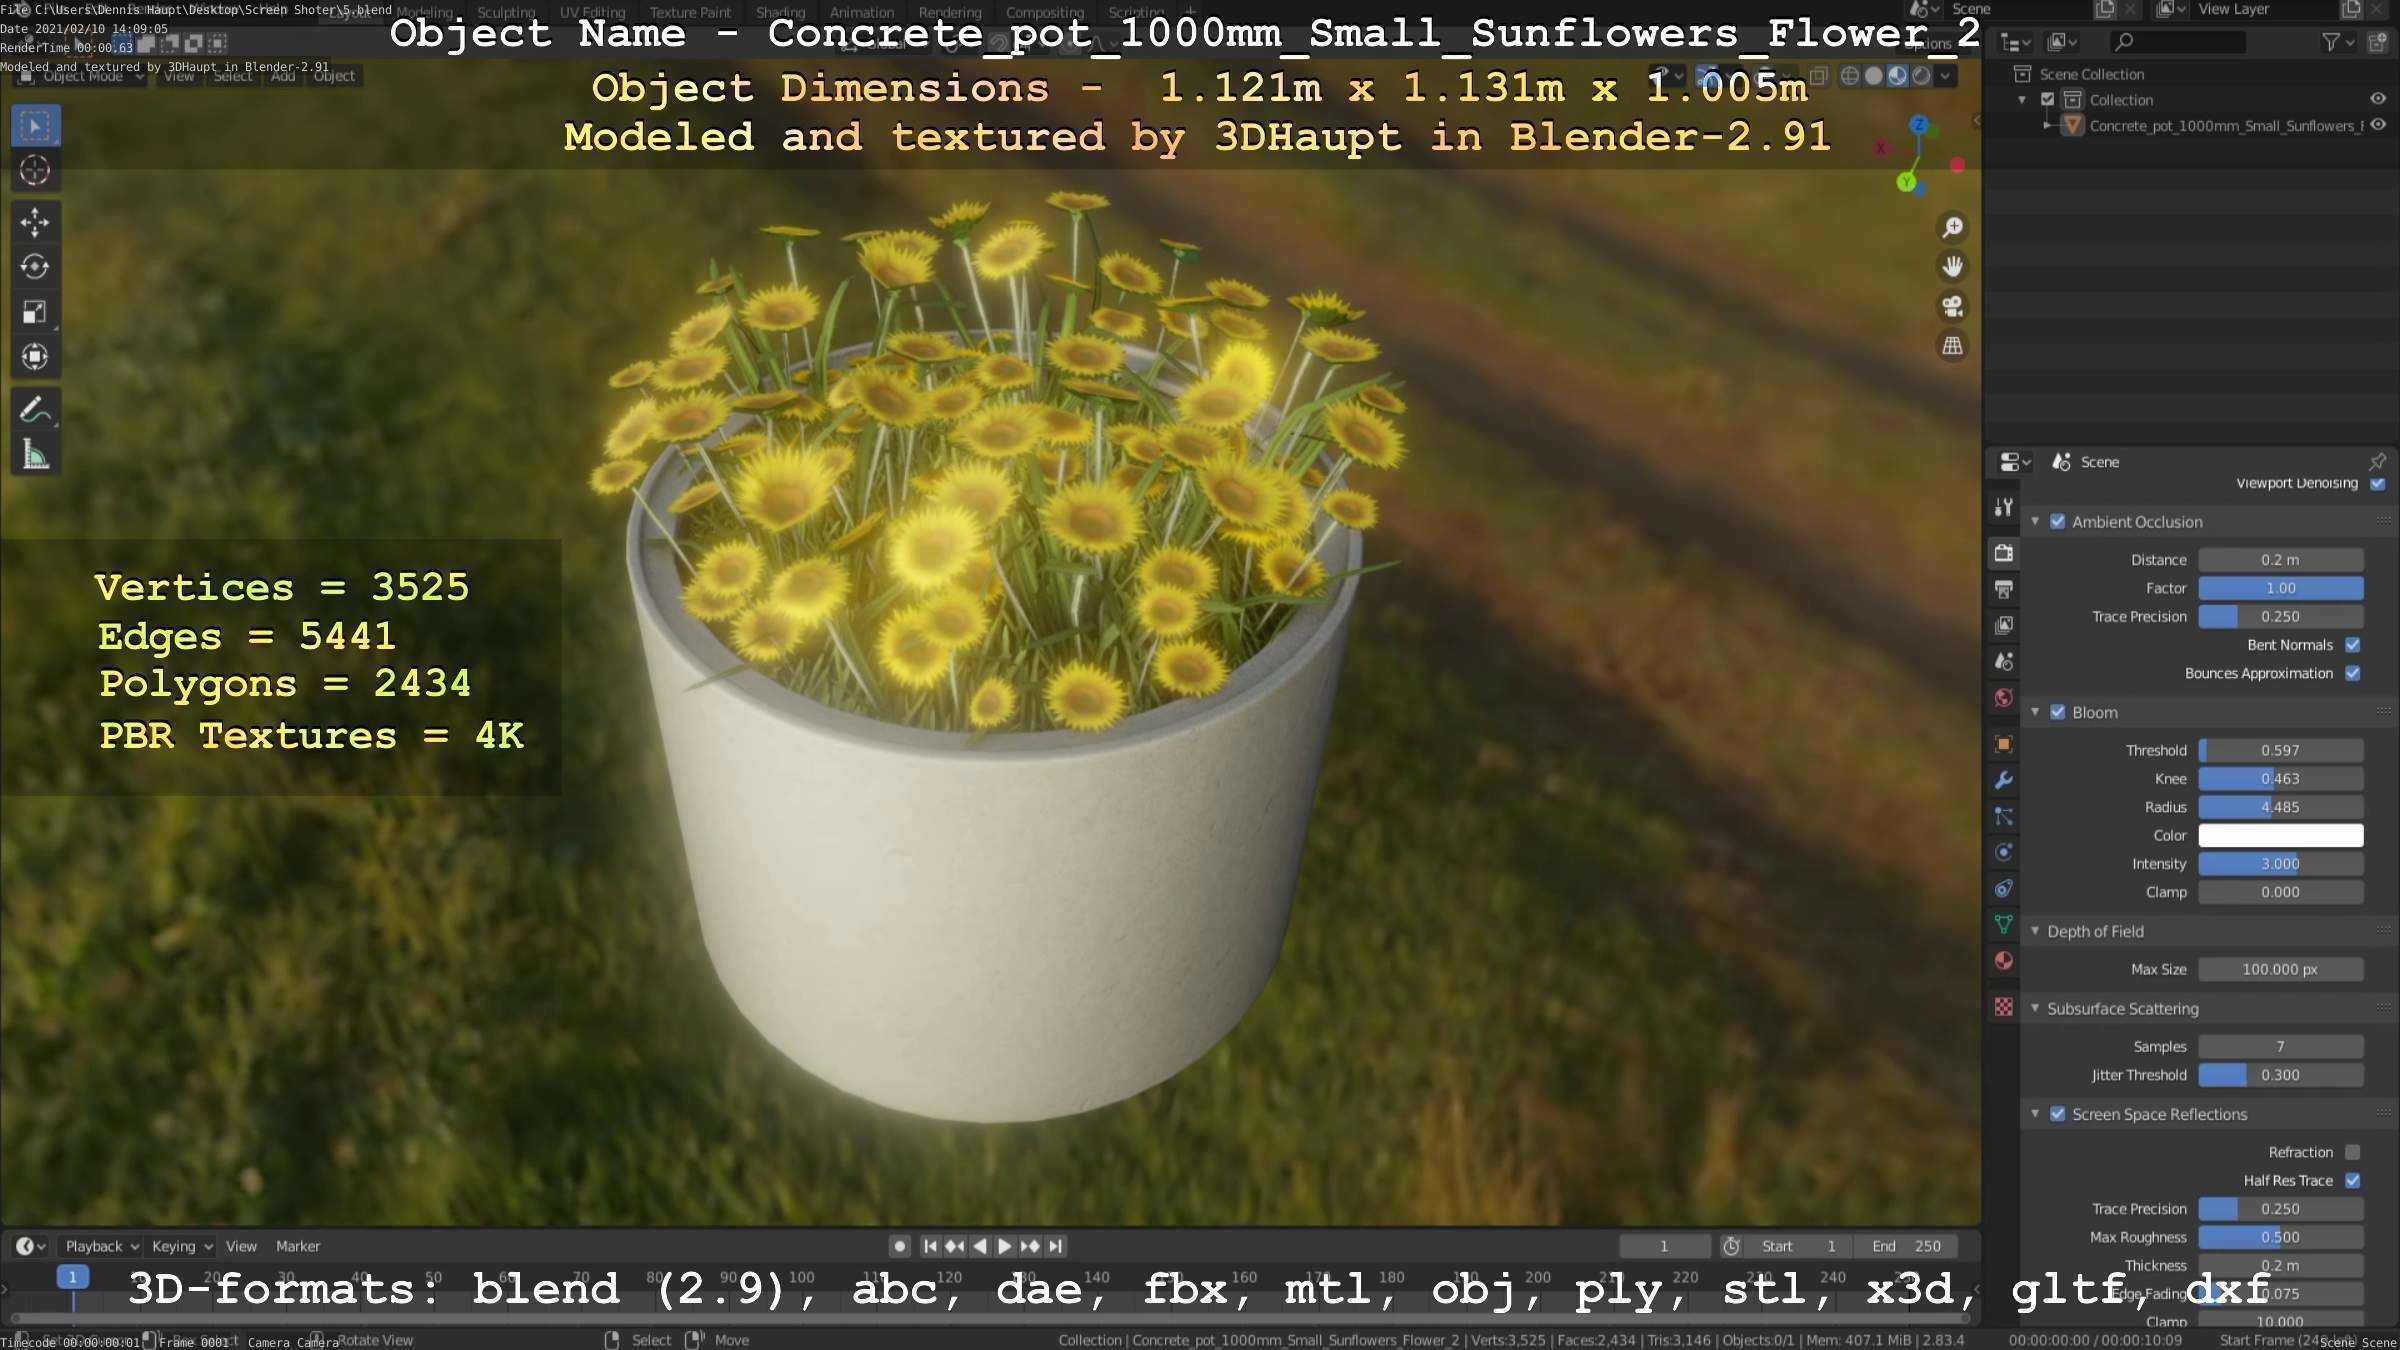This screenshot has width=2400, height=1350.
Task: Activate the Transform tool
Action: point(35,357)
